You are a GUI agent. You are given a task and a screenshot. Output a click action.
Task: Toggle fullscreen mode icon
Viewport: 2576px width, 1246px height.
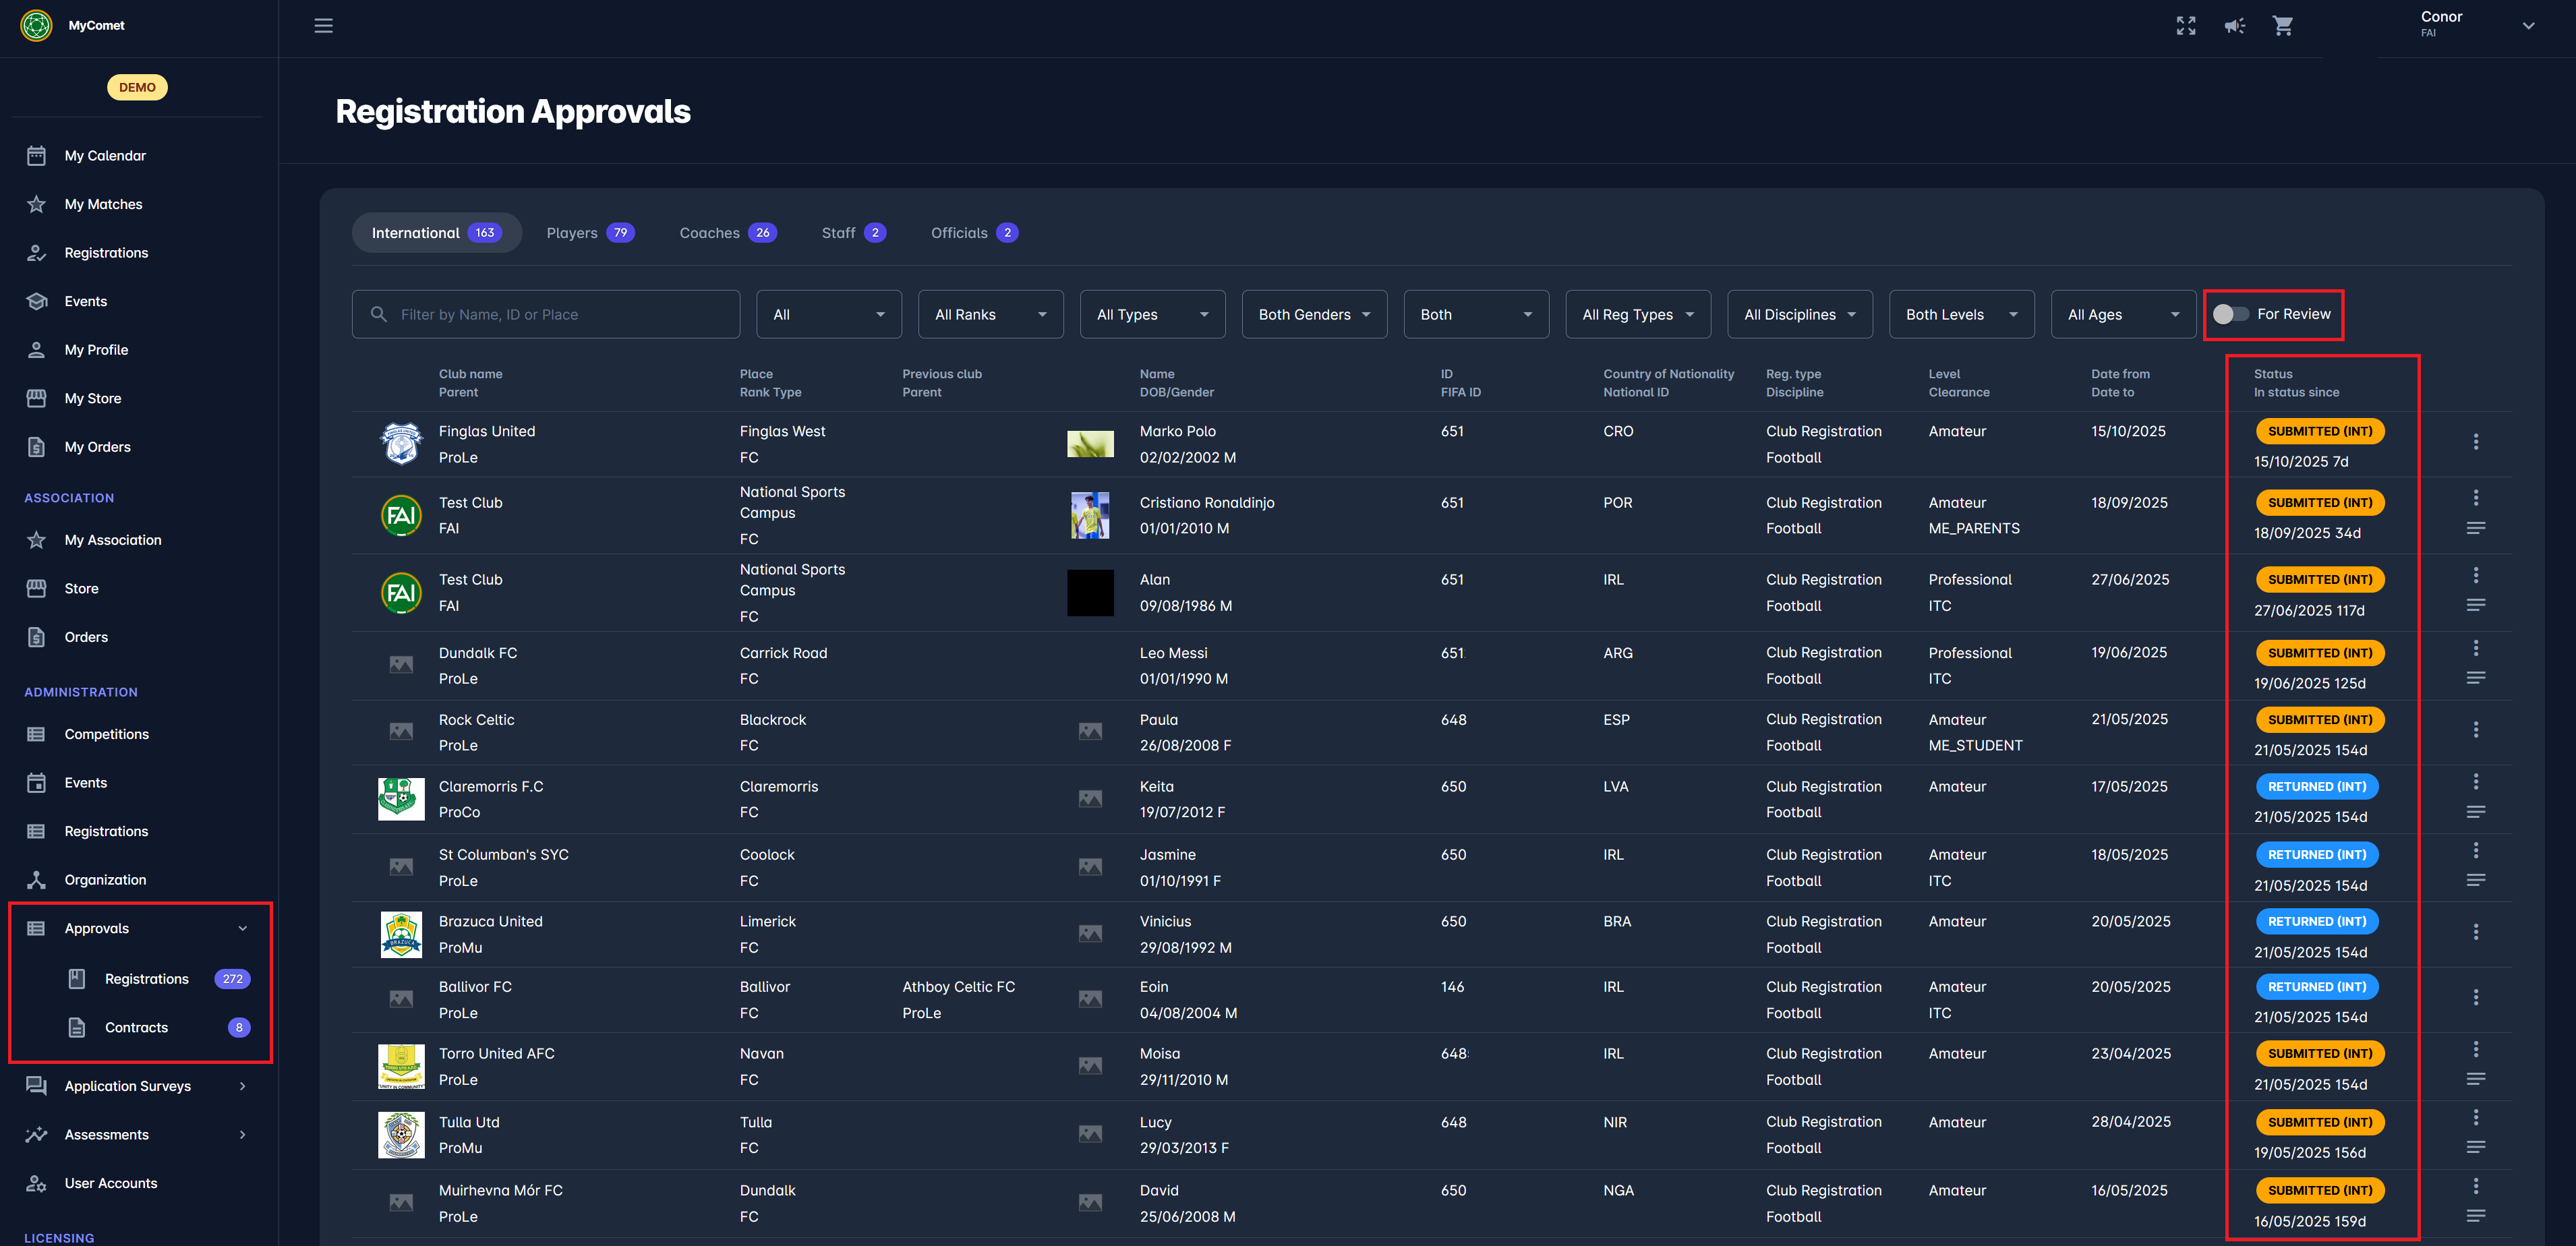coord(2185,26)
